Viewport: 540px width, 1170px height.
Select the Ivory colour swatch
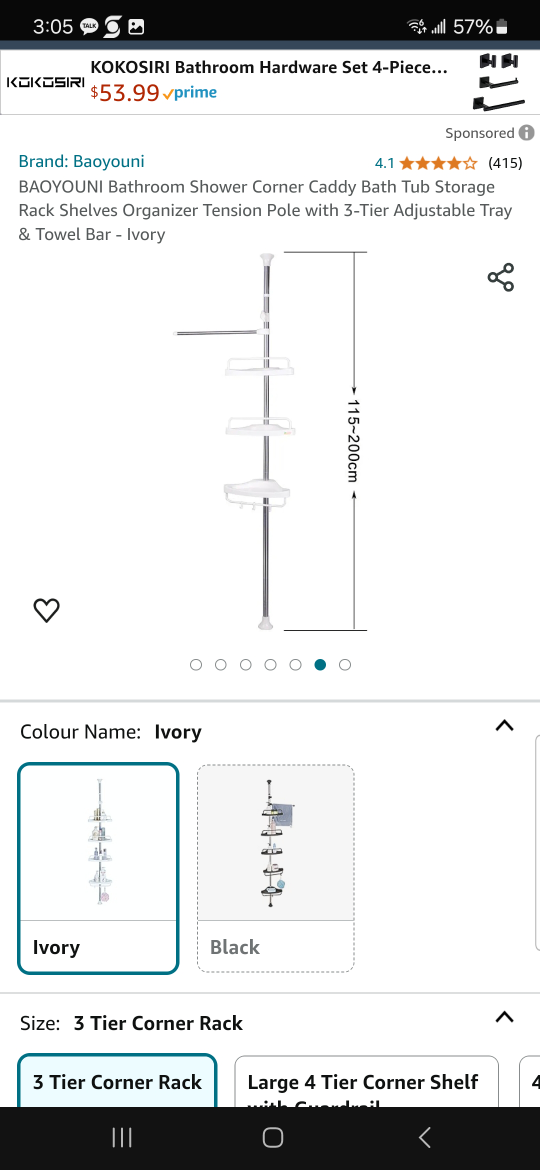click(98, 868)
